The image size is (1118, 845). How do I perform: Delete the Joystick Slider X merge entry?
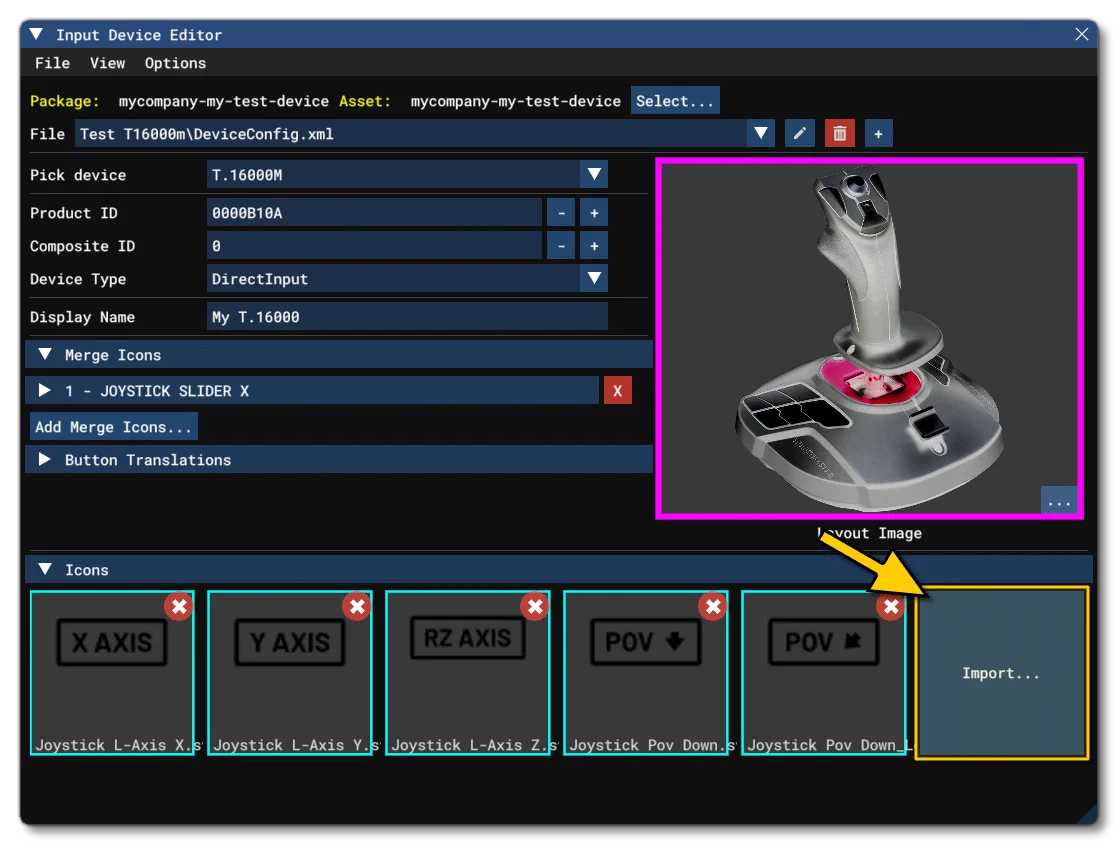[617, 391]
